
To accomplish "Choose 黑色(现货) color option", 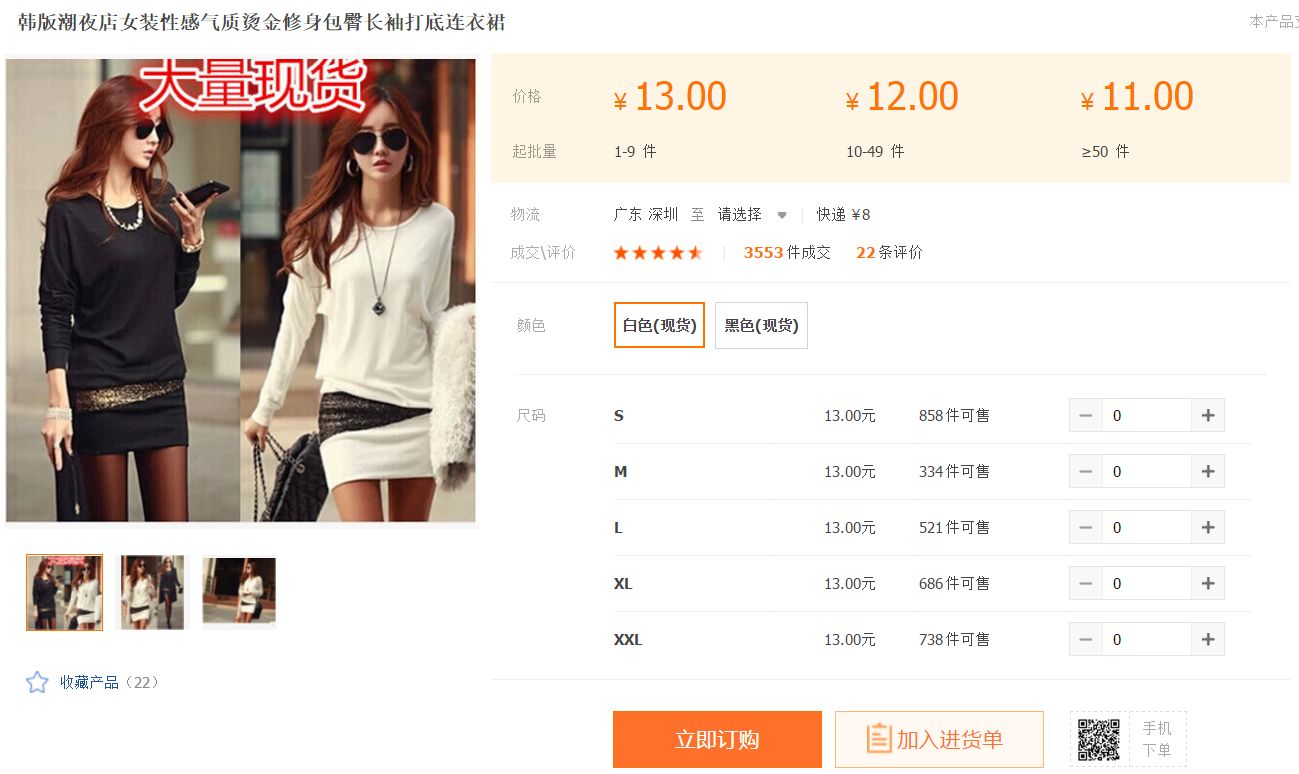I will 761,325.
